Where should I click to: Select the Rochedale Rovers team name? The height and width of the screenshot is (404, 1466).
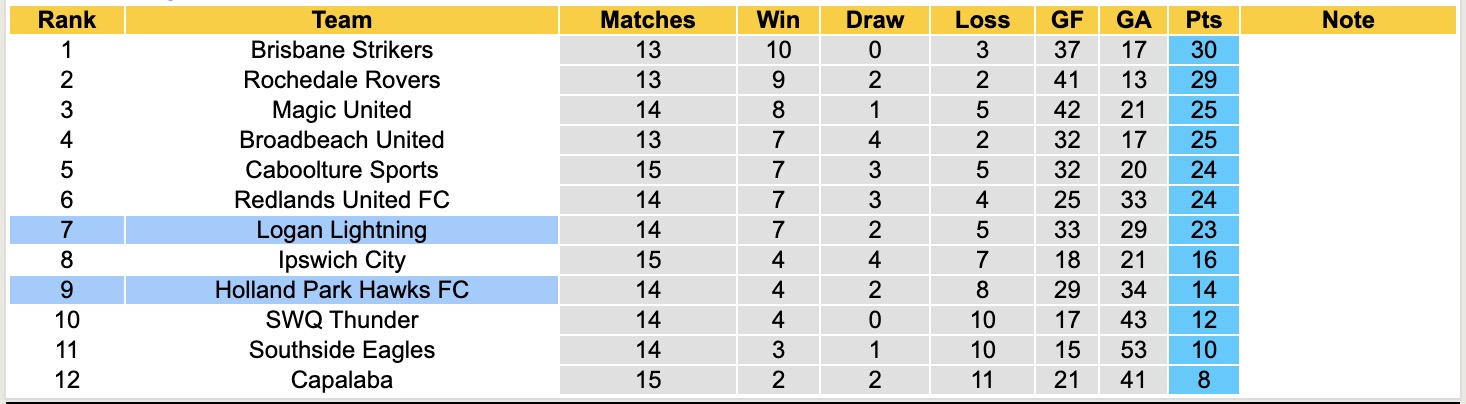coord(341,80)
